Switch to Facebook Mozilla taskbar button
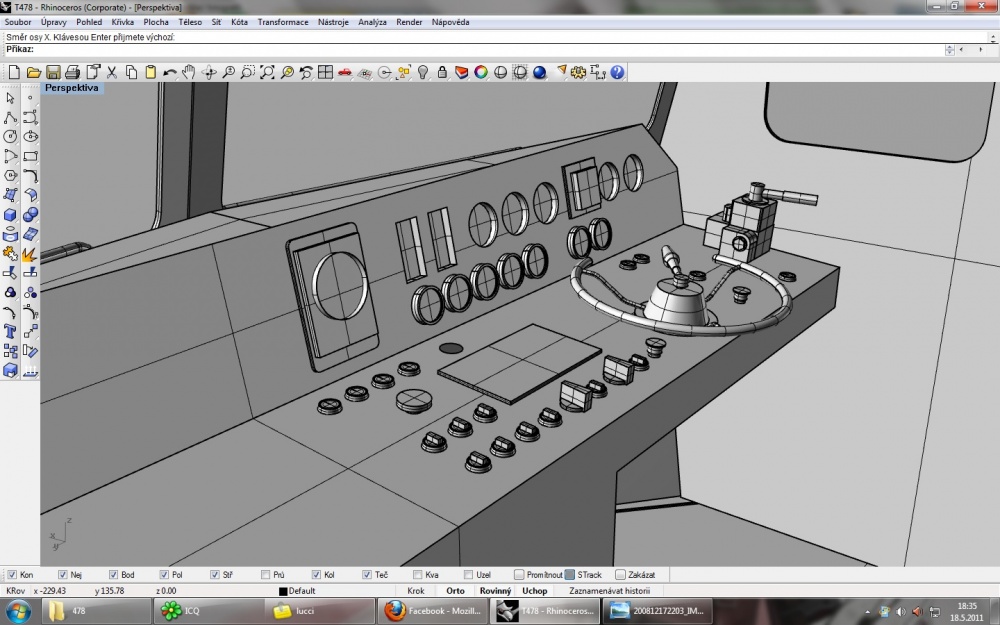Viewport: 1000px width, 625px height. [x=434, y=611]
